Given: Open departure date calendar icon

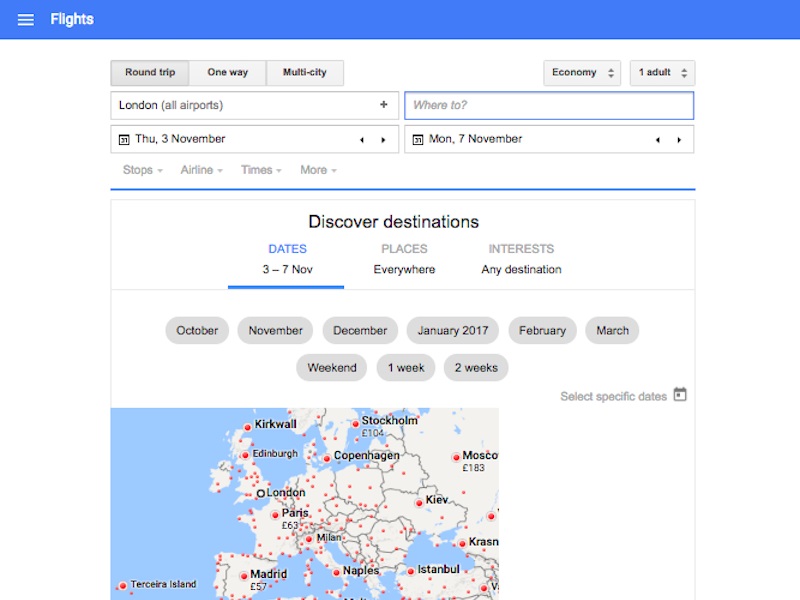Looking at the screenshot, I should pyautogui.click(x=124, y=140).
